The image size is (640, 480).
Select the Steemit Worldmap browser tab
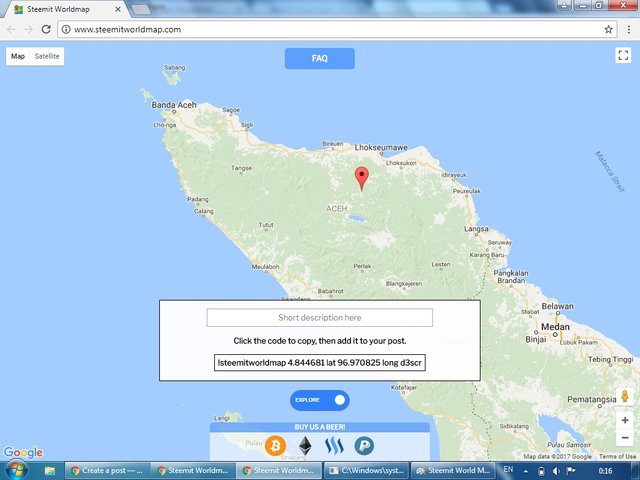[65, 9]
